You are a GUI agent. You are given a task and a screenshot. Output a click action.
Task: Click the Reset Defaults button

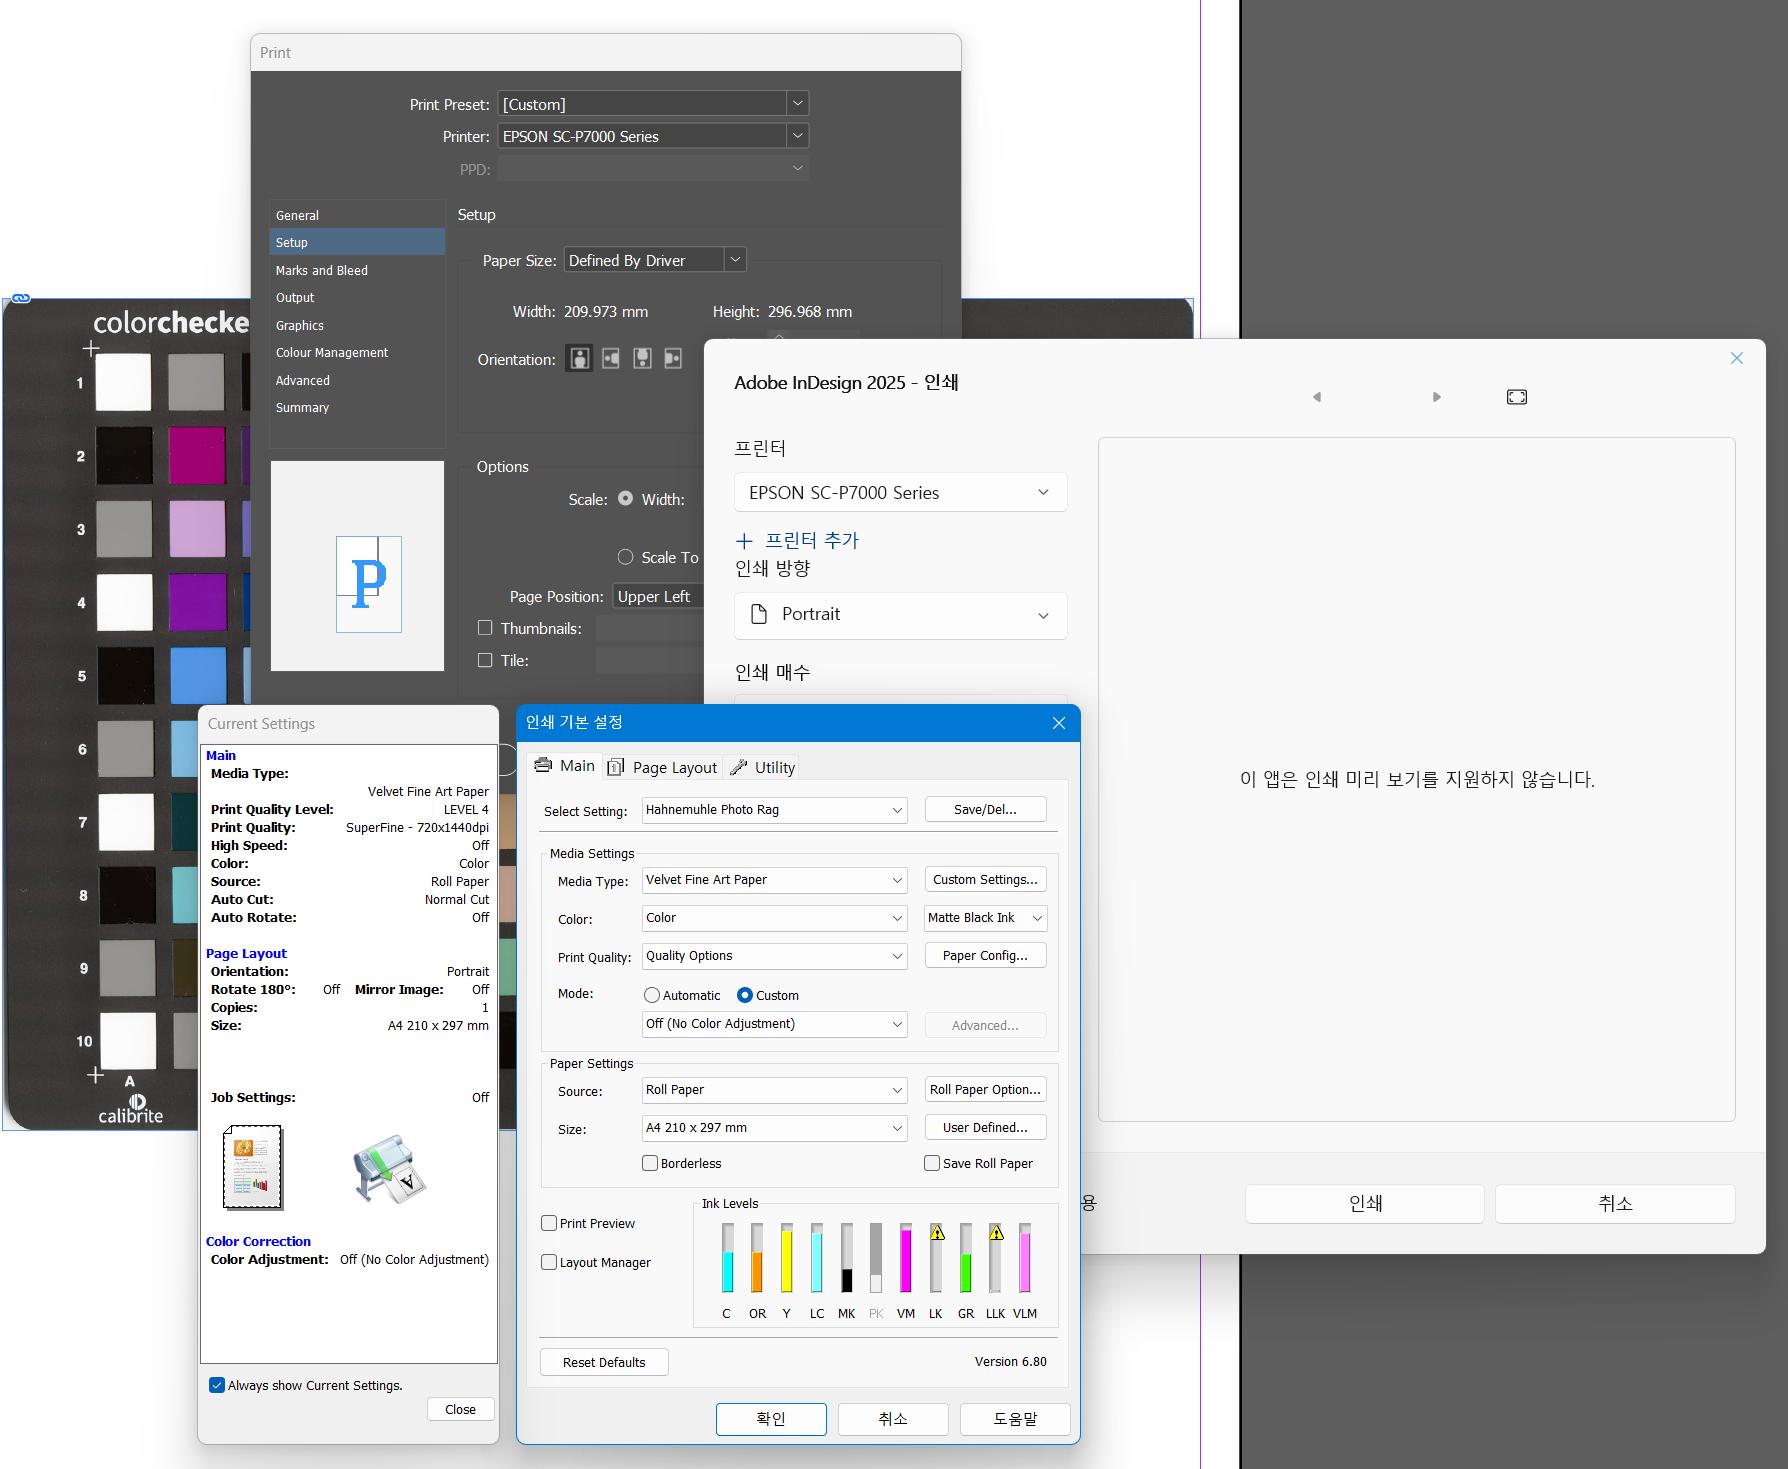(604, 1362)
